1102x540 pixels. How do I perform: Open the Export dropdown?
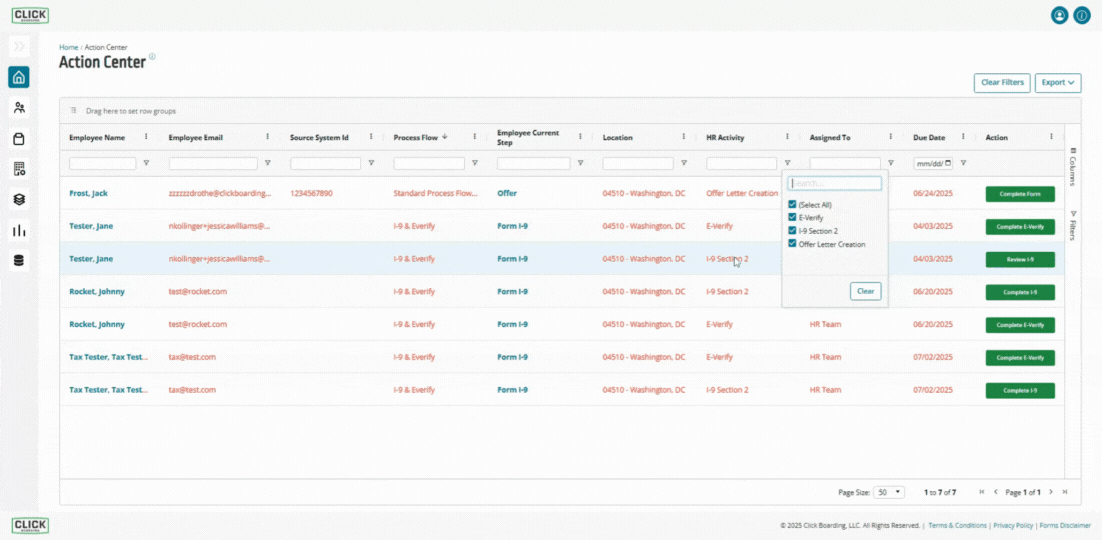1058,82
